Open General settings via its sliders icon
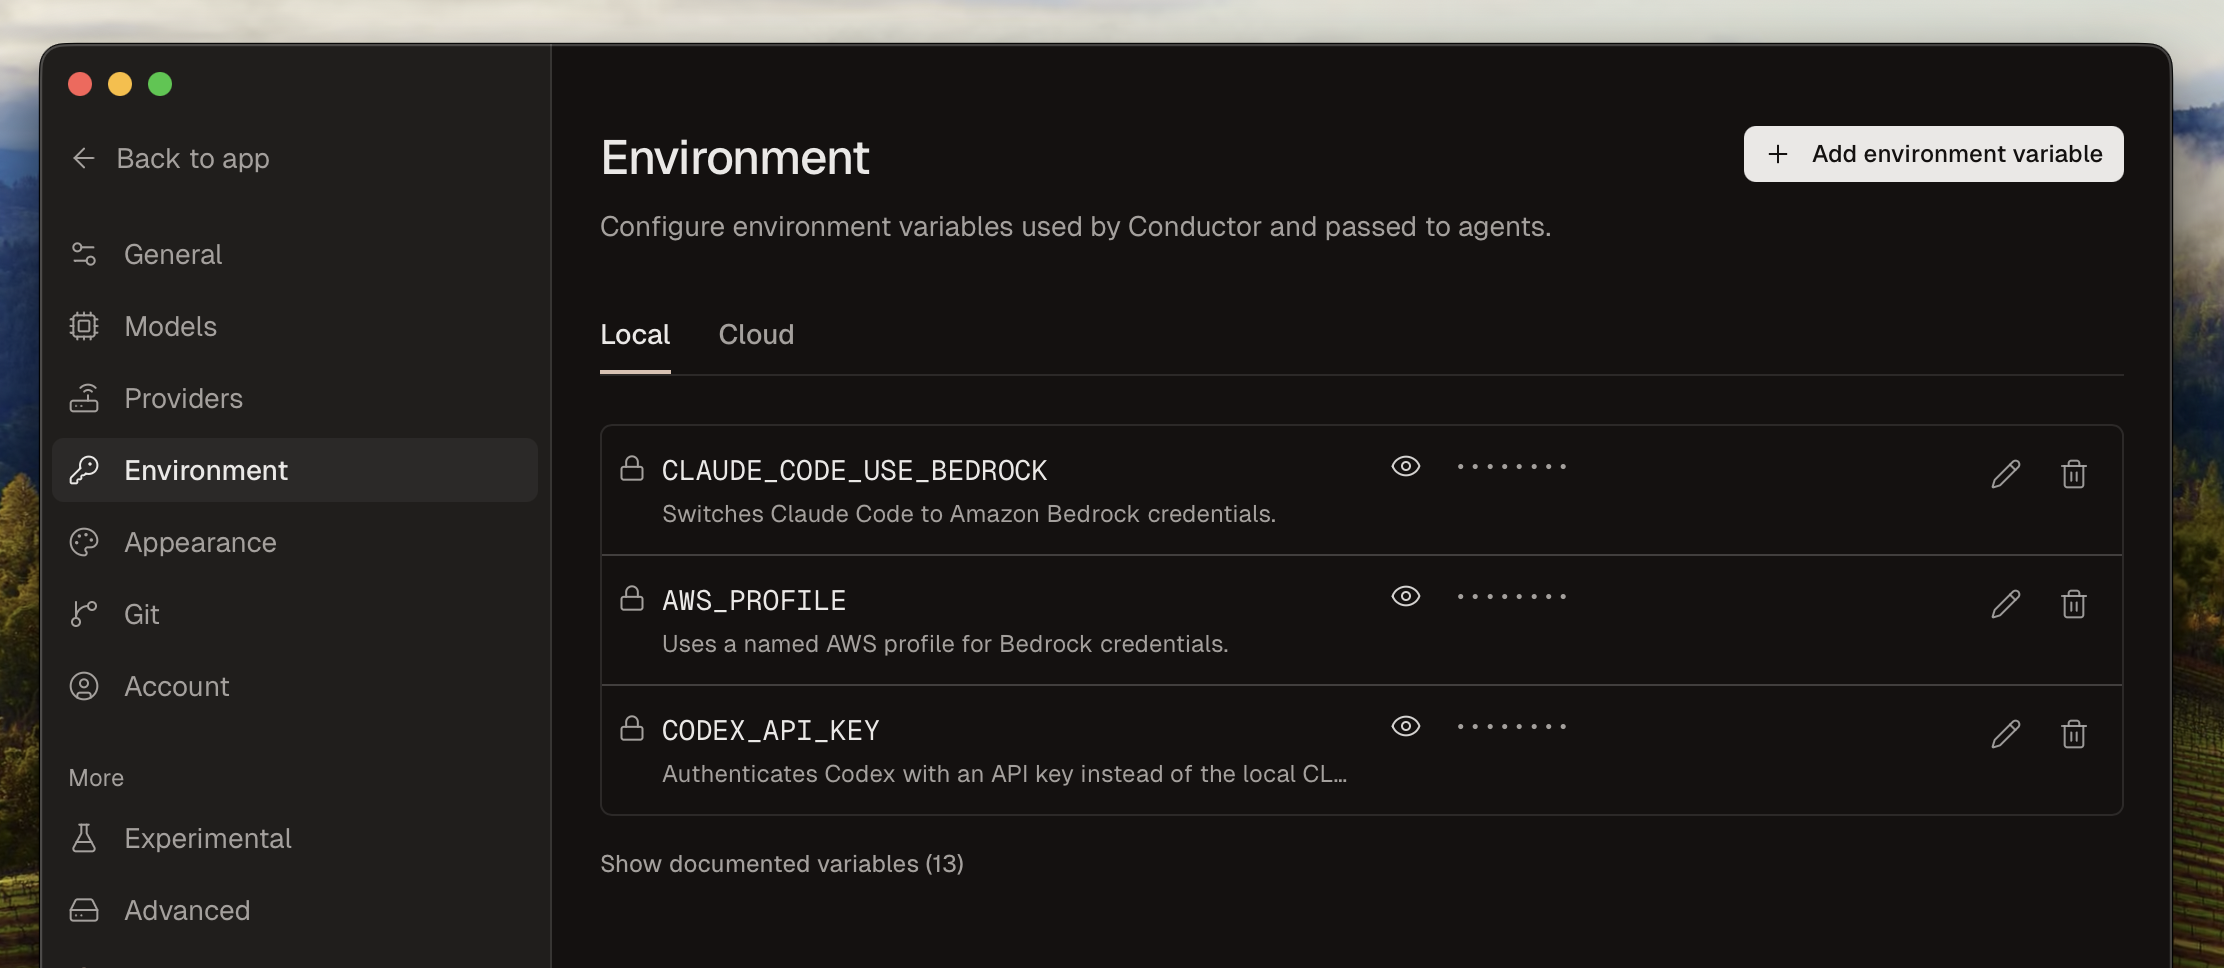The width and height of the screenshot is (2224, 968). [x=84, y=254]
